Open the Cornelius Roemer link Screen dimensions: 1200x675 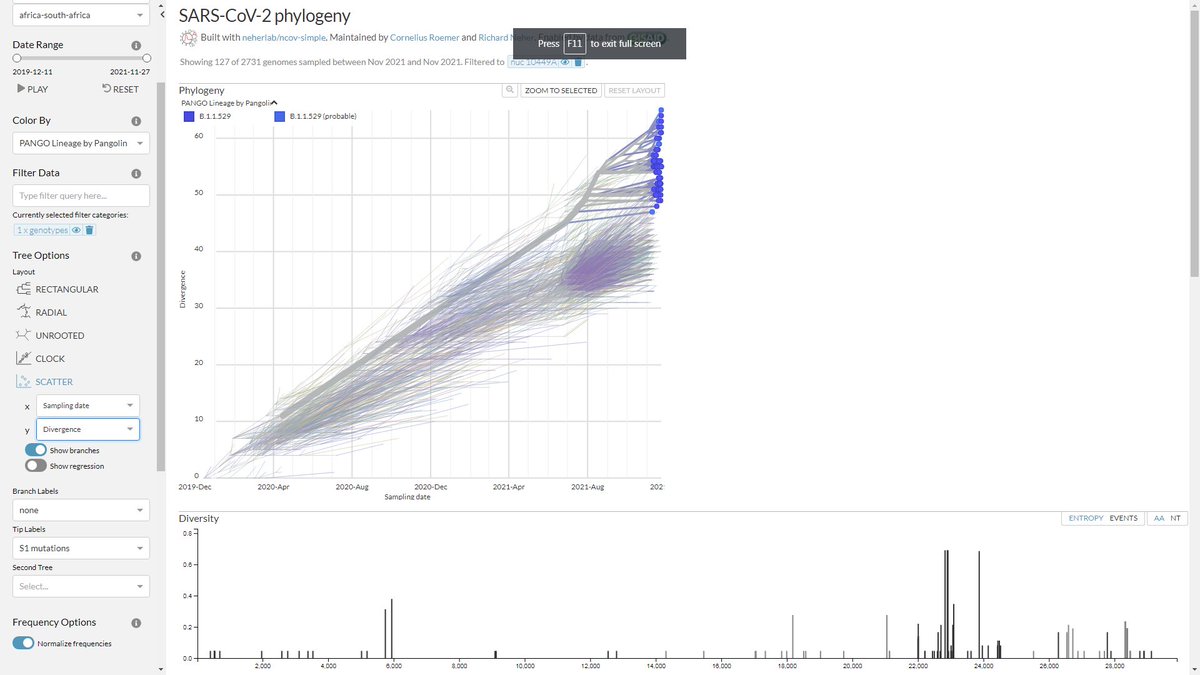[x=424, y=38]
